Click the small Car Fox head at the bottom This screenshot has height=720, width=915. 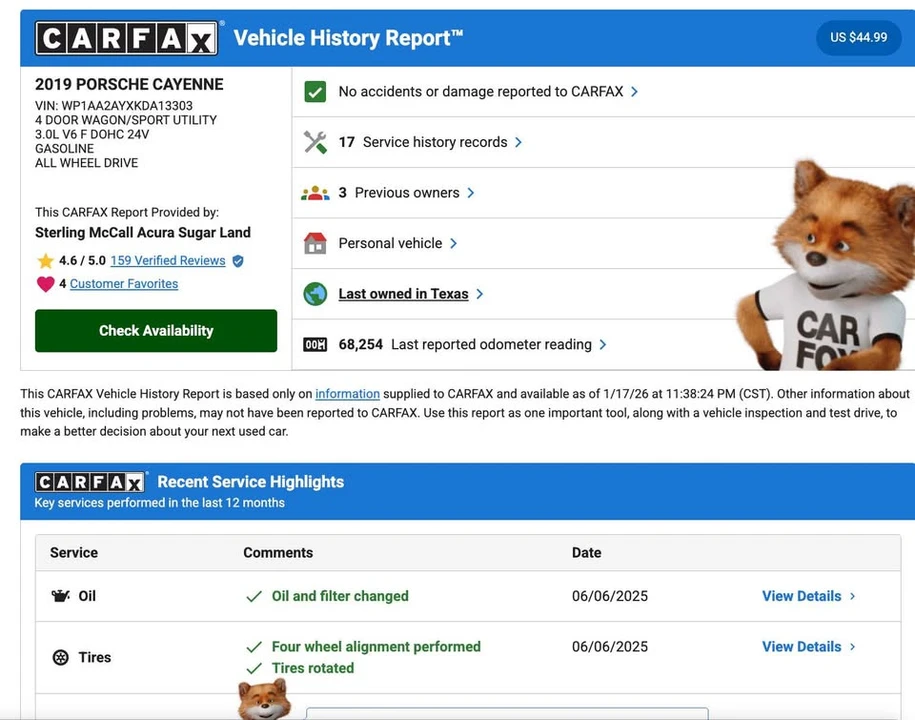pos(264,699)
